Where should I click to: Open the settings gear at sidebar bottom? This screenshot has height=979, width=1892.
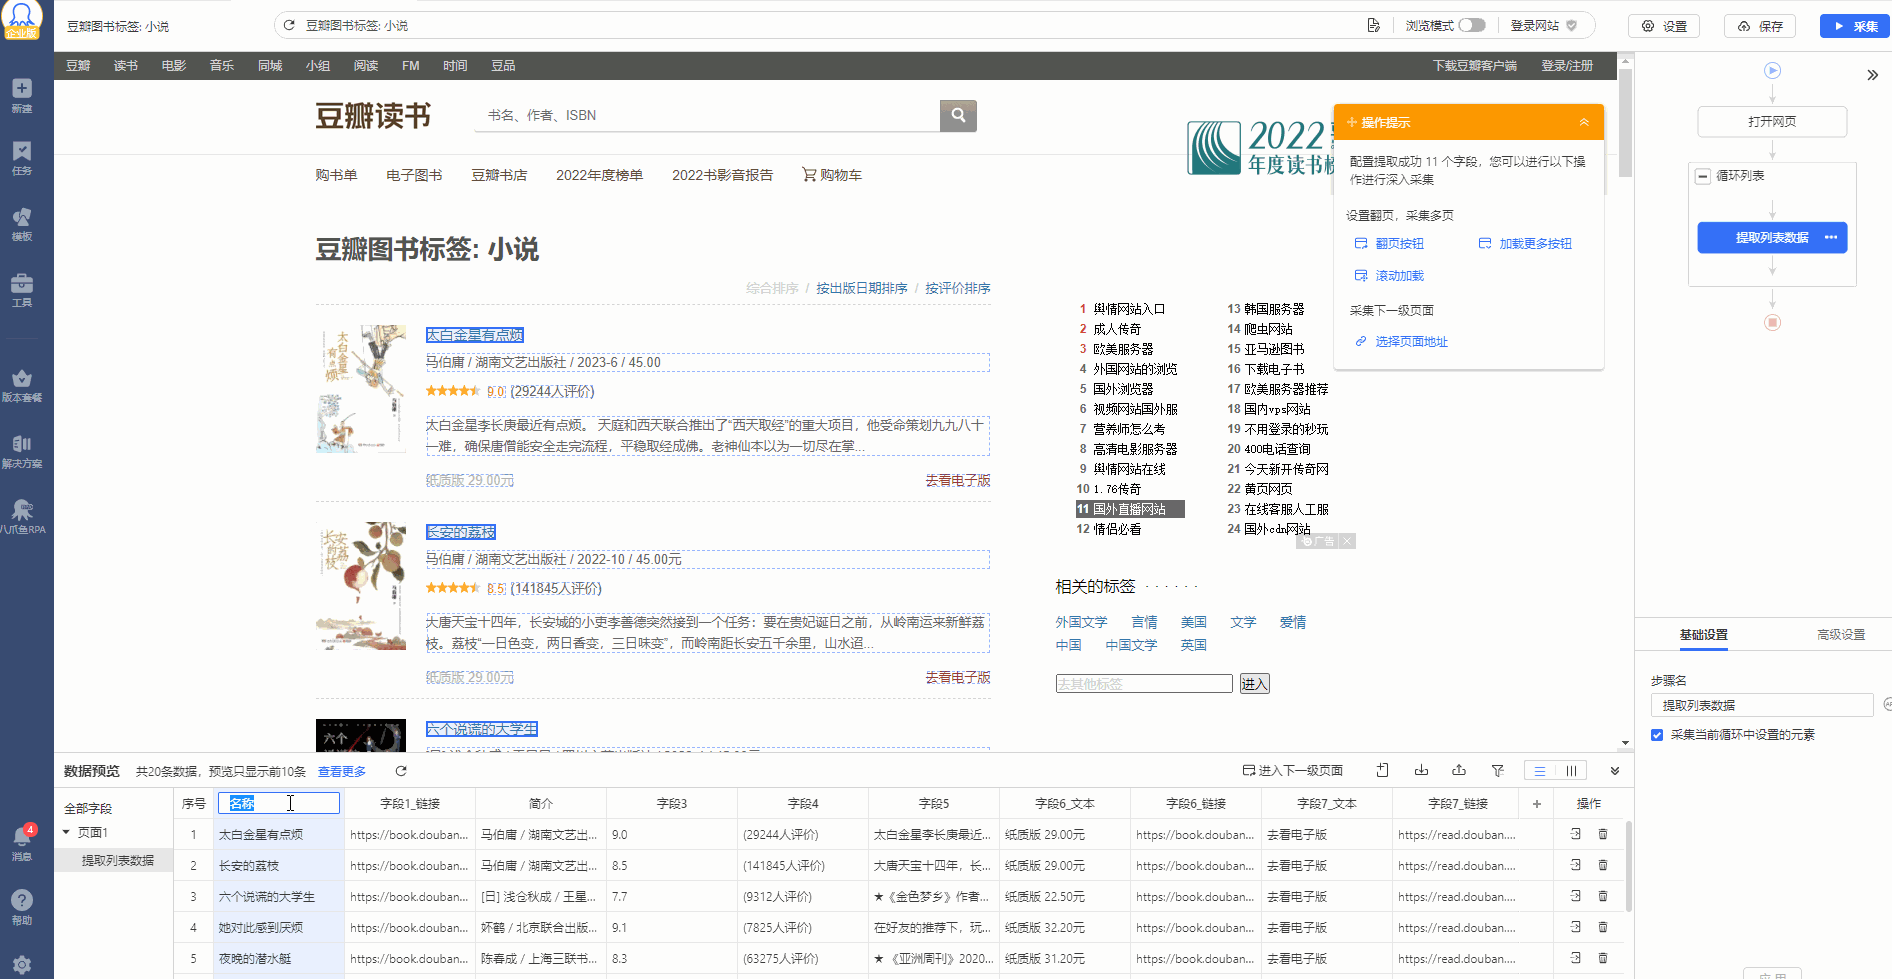pos(22,965)
